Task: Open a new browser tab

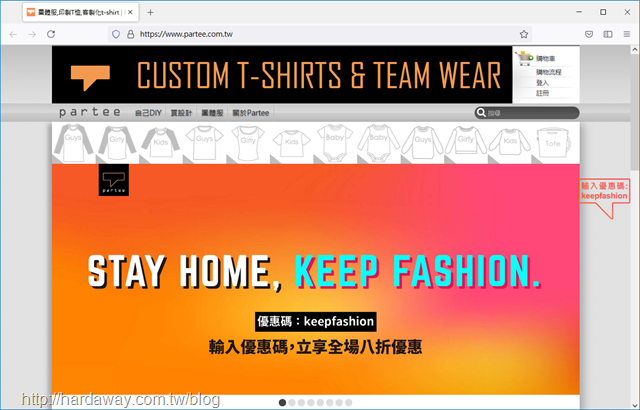Action: click(x=151, y=13)
